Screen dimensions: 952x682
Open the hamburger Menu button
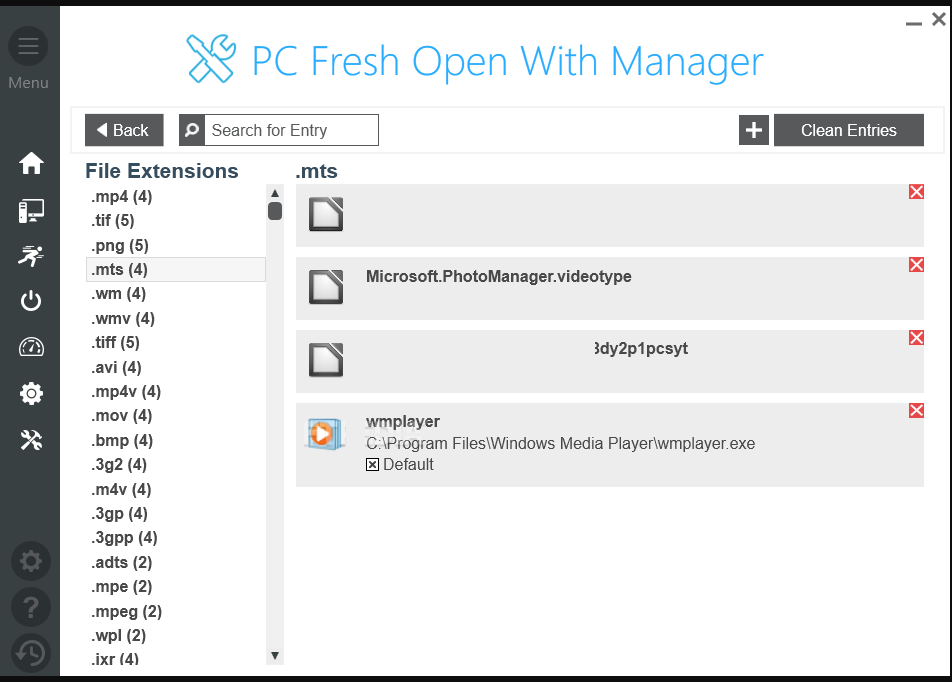click(28, 46)
